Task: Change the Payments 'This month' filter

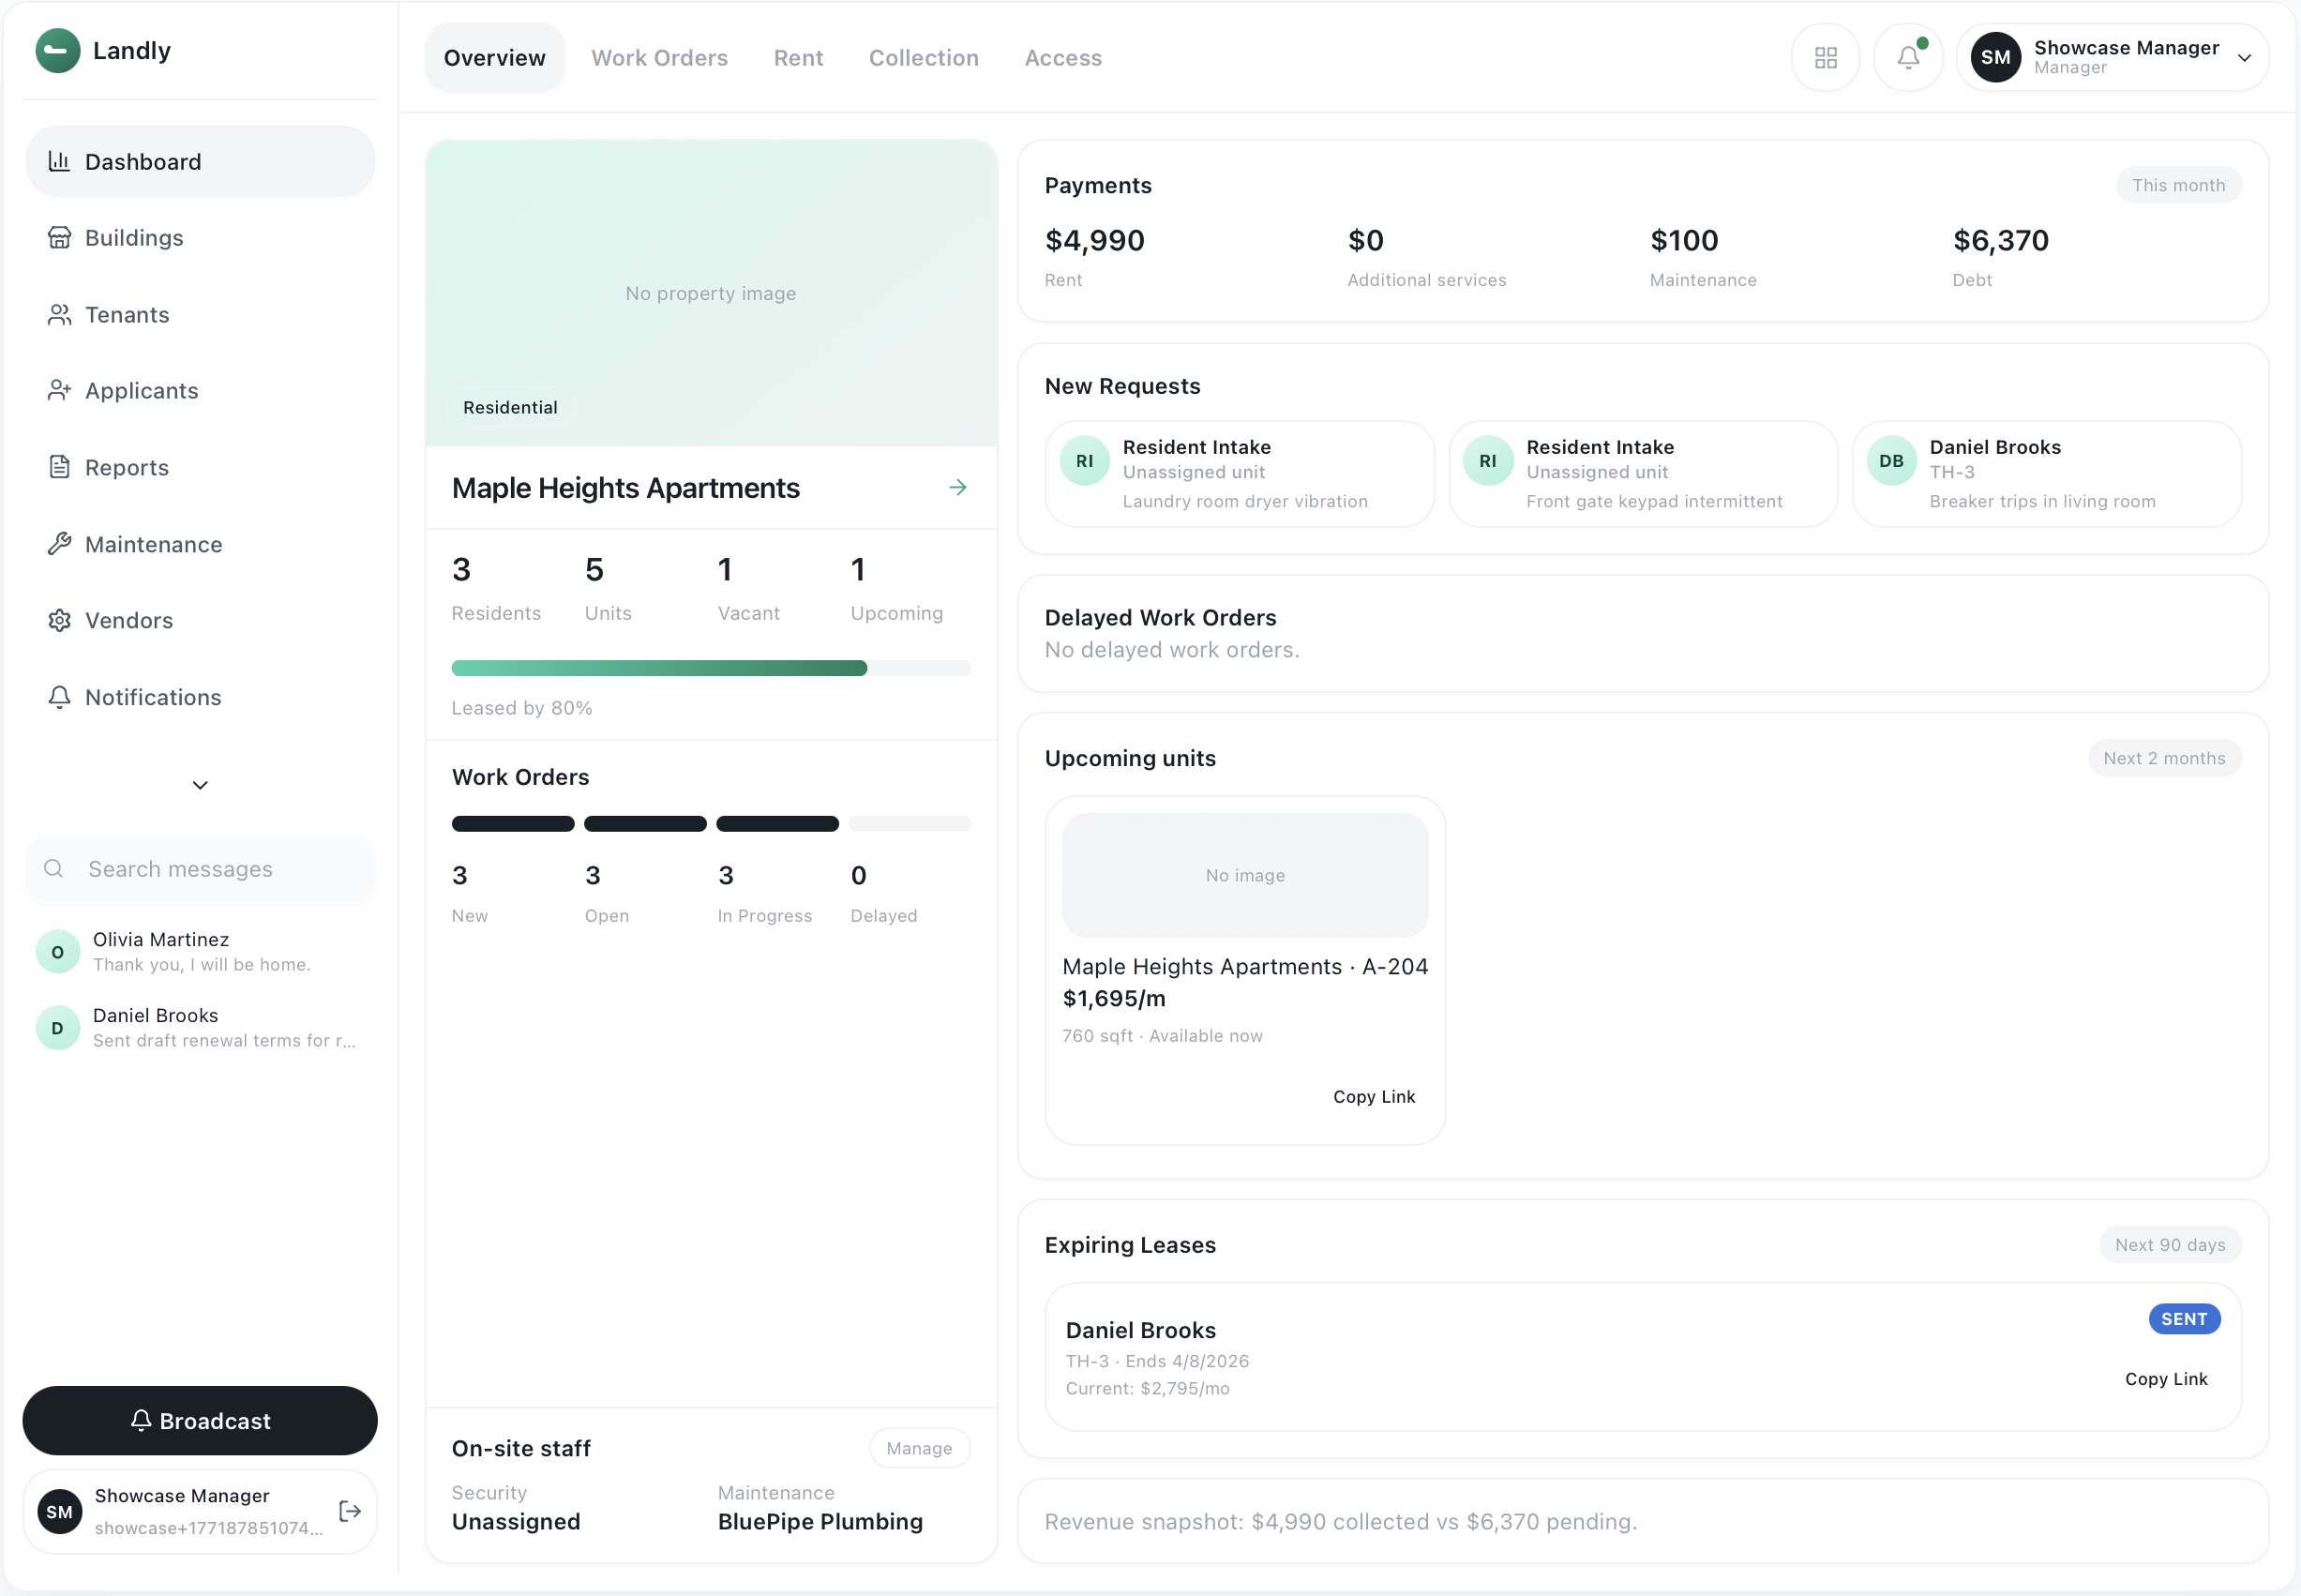Action: pyautogui.click(x=2177, y=185)
